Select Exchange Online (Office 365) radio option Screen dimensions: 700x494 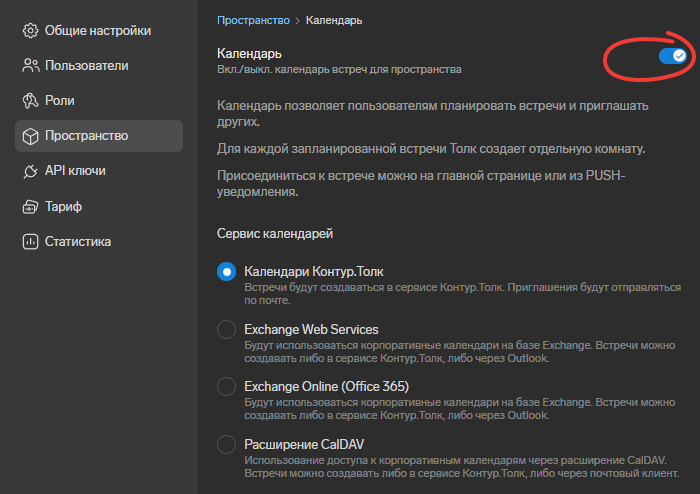[x=226, y=386]
